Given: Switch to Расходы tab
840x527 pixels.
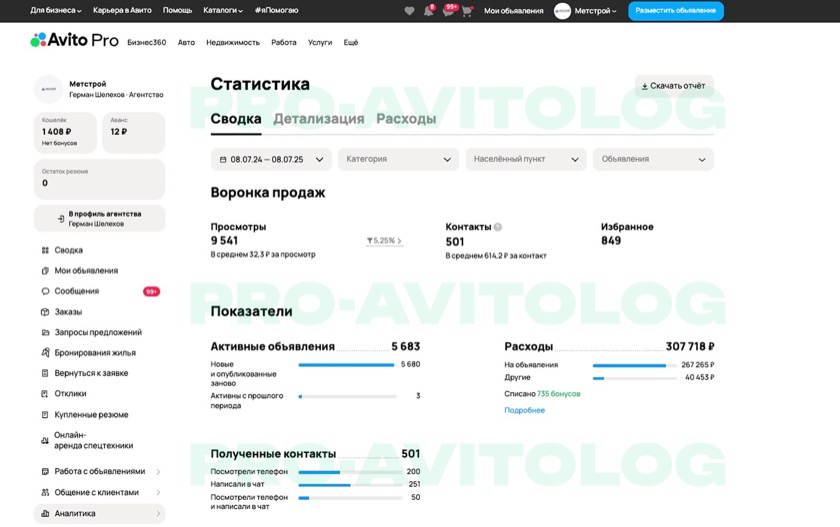Looking at the screenshot, I should tap(406, 119).
